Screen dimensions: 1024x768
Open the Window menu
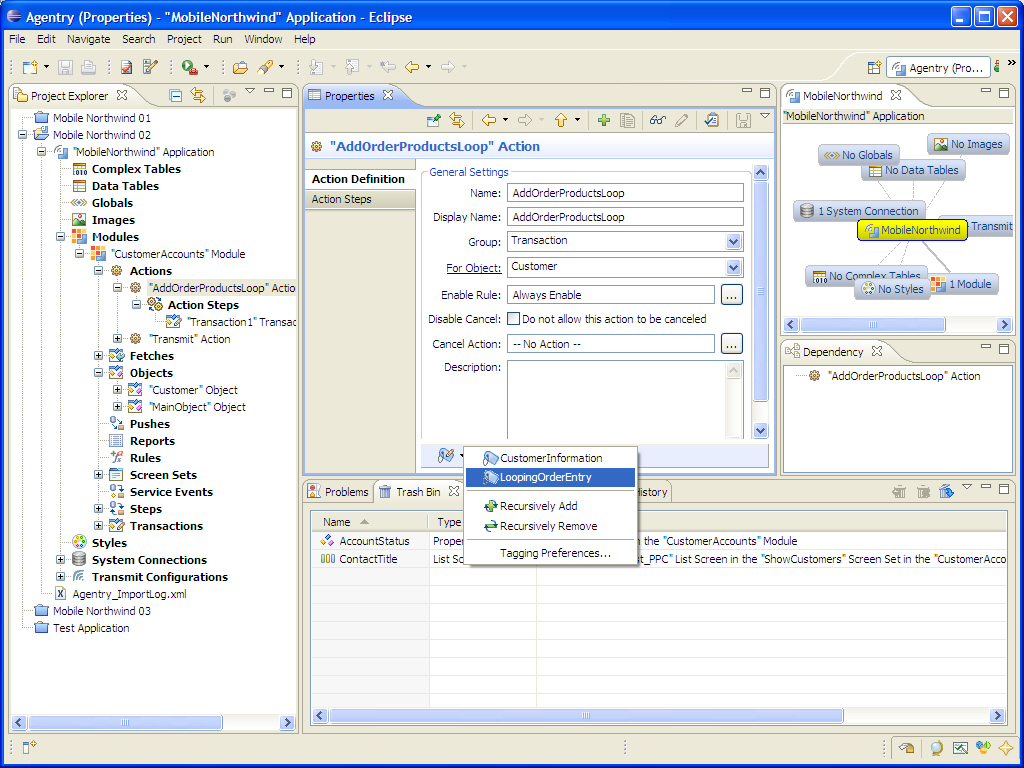click(263, 39)
